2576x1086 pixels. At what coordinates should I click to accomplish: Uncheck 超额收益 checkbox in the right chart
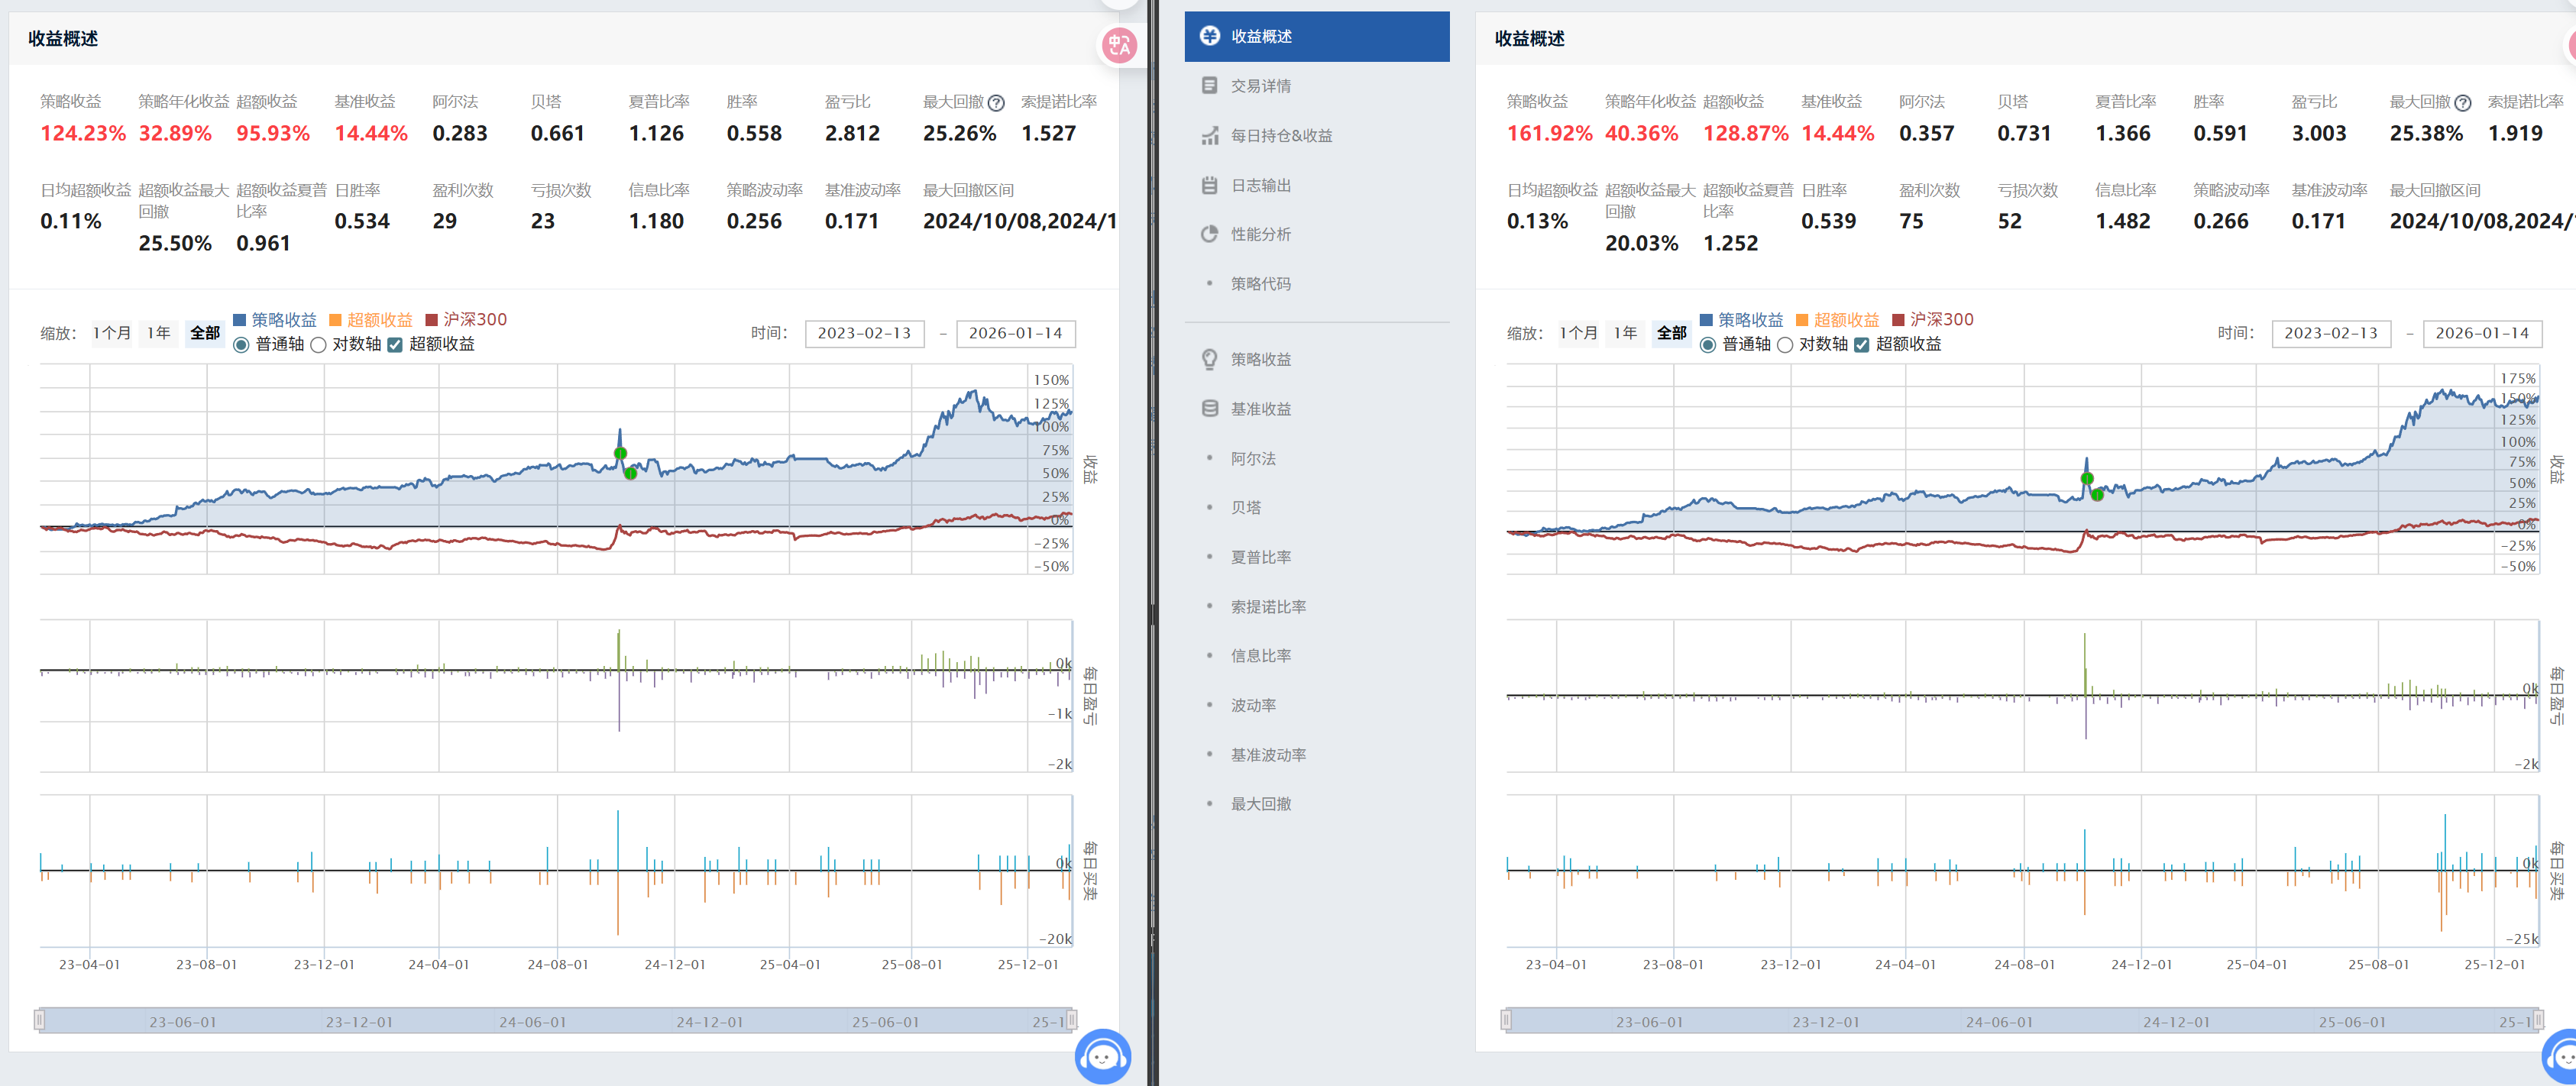[x=1861, y=345]
